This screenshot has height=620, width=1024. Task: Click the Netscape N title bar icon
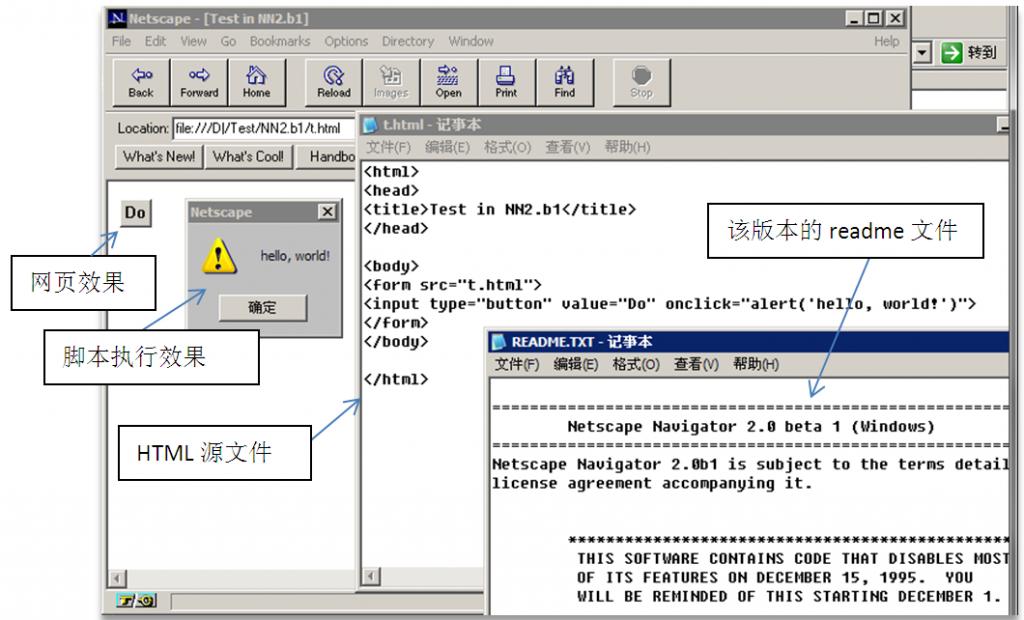(117, 18)
